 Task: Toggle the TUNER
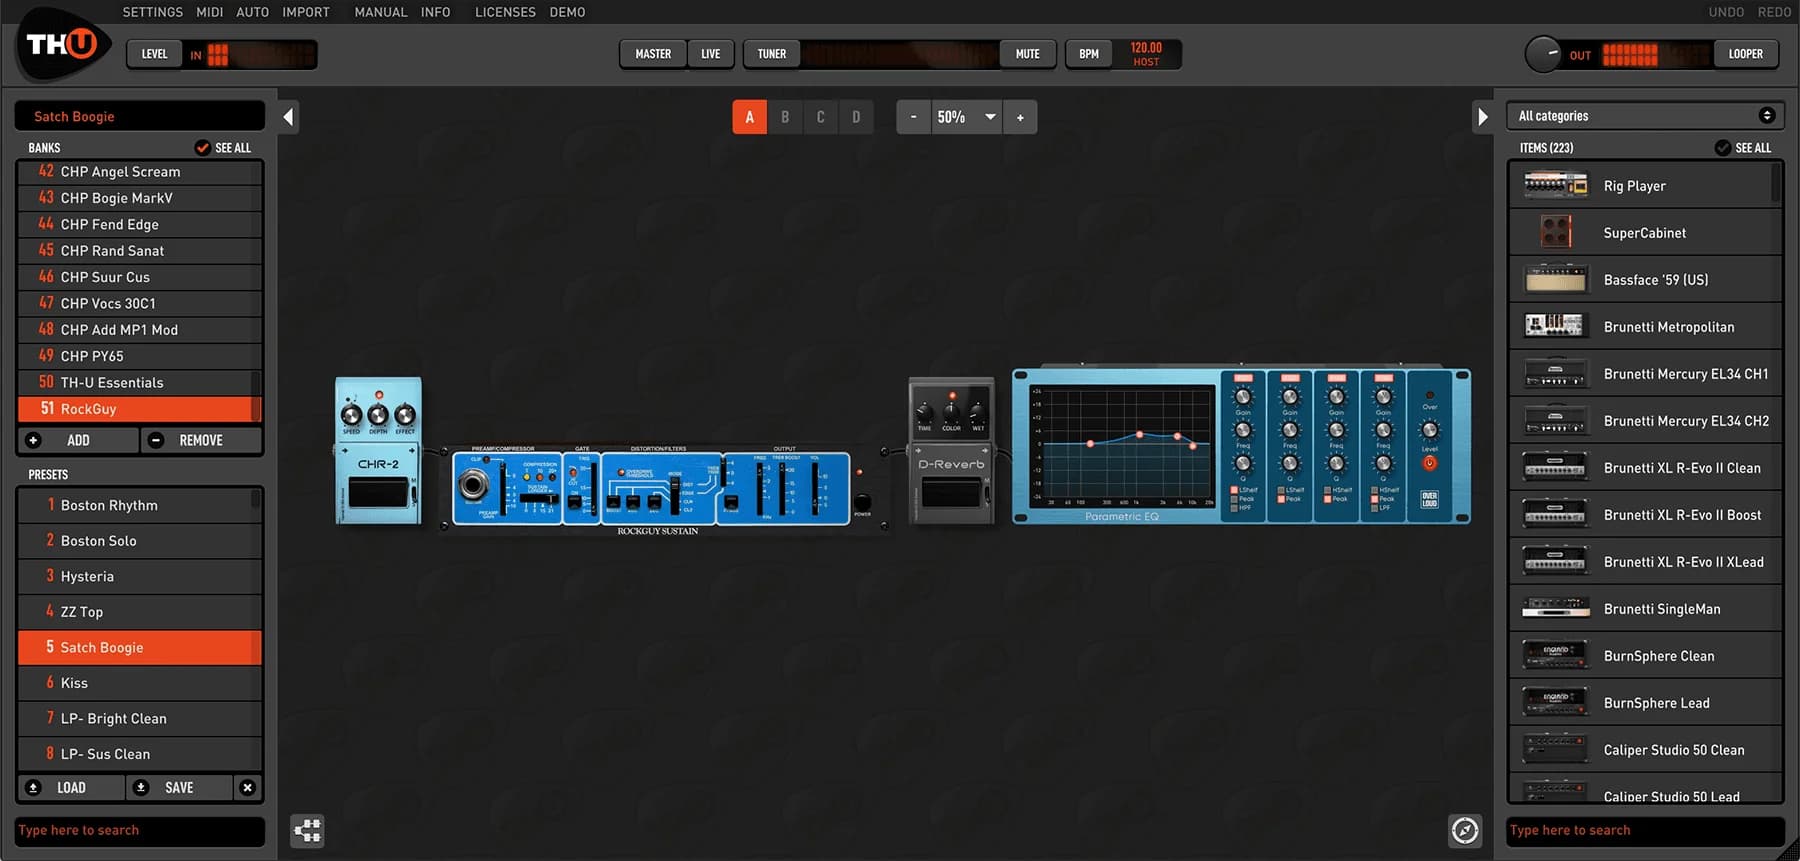tap(772, 54)
